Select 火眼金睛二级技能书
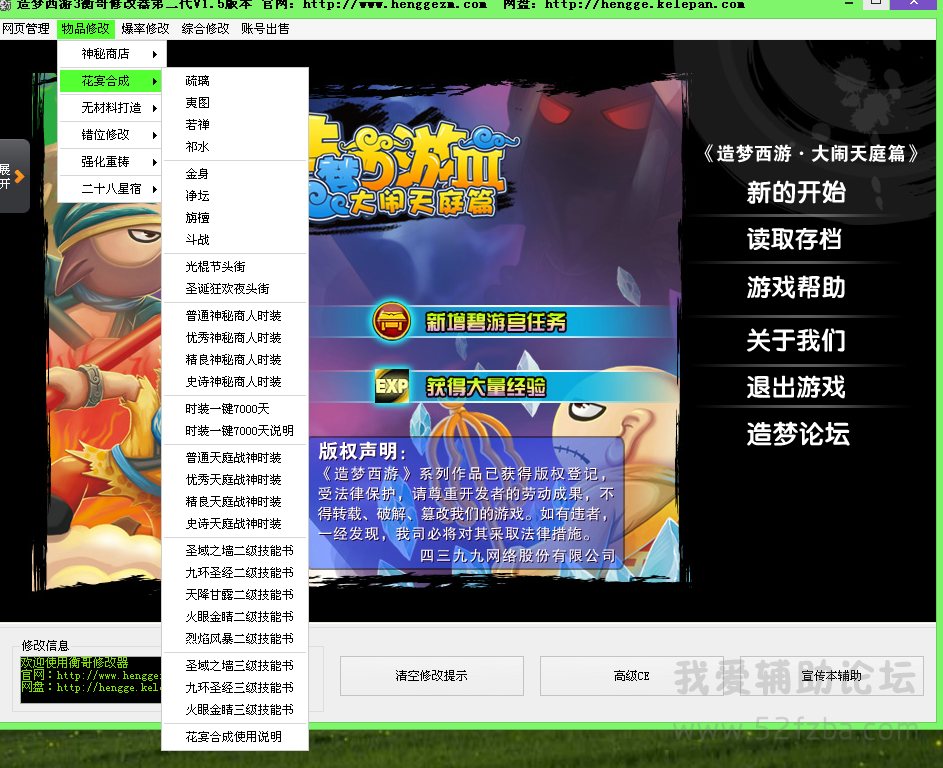Screen dimensions: 943x768 [235, 617]
